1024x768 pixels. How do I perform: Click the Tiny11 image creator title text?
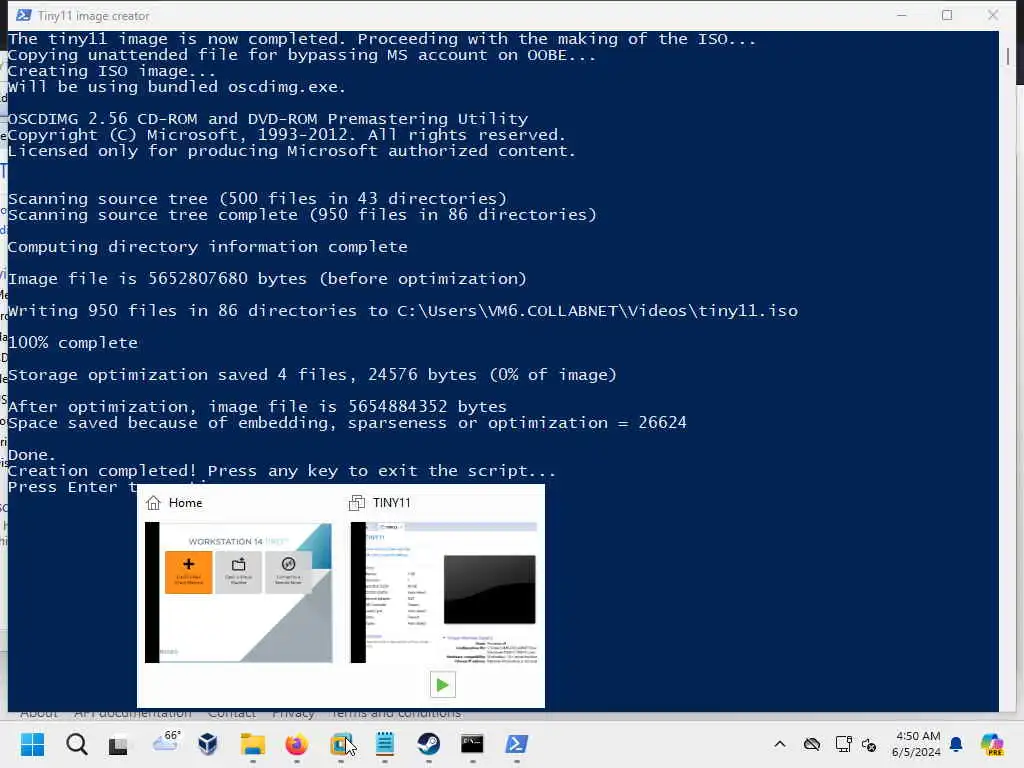pos(93,16)
